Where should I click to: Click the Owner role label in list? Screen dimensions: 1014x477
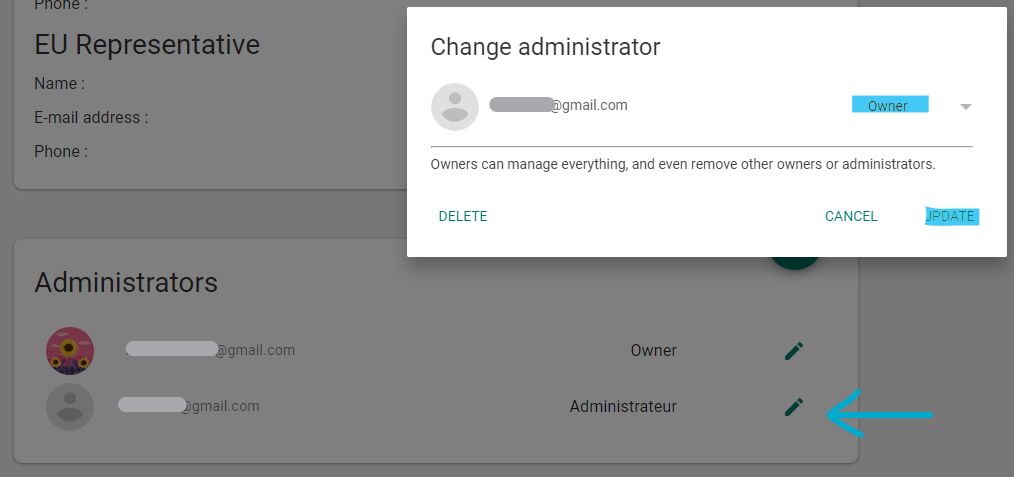pyautogui.click(x=653, y=350)
